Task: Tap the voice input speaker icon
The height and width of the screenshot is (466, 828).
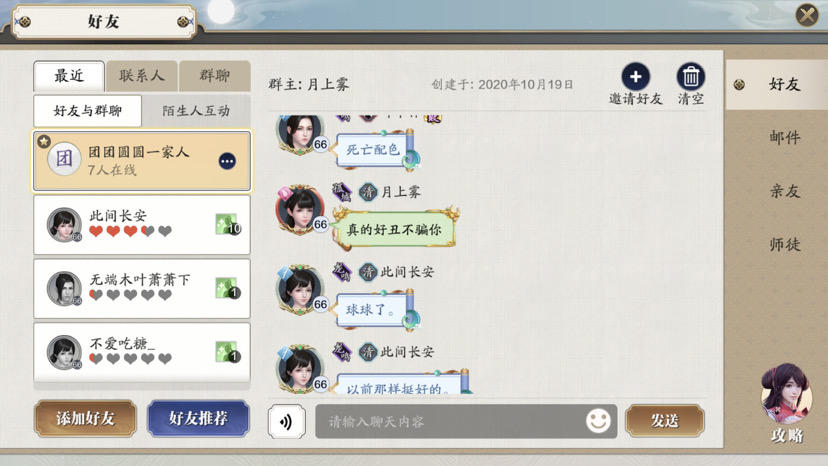Action: click(x=286, y=422)
